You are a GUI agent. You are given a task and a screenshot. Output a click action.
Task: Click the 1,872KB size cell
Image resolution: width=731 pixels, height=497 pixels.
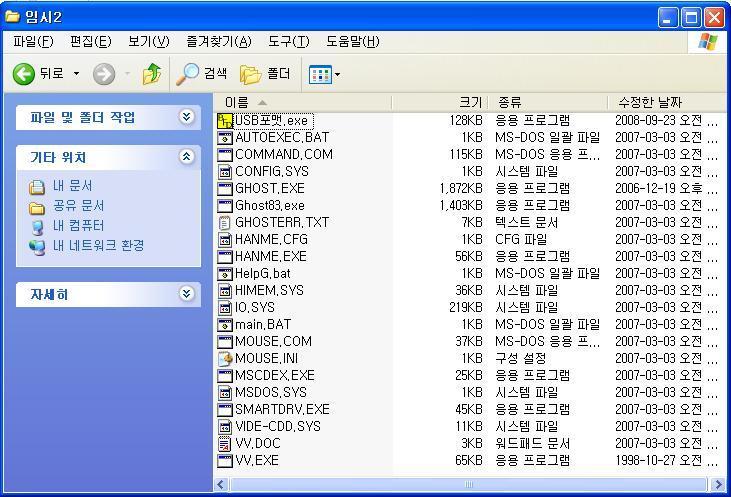[x=461, y=188]
